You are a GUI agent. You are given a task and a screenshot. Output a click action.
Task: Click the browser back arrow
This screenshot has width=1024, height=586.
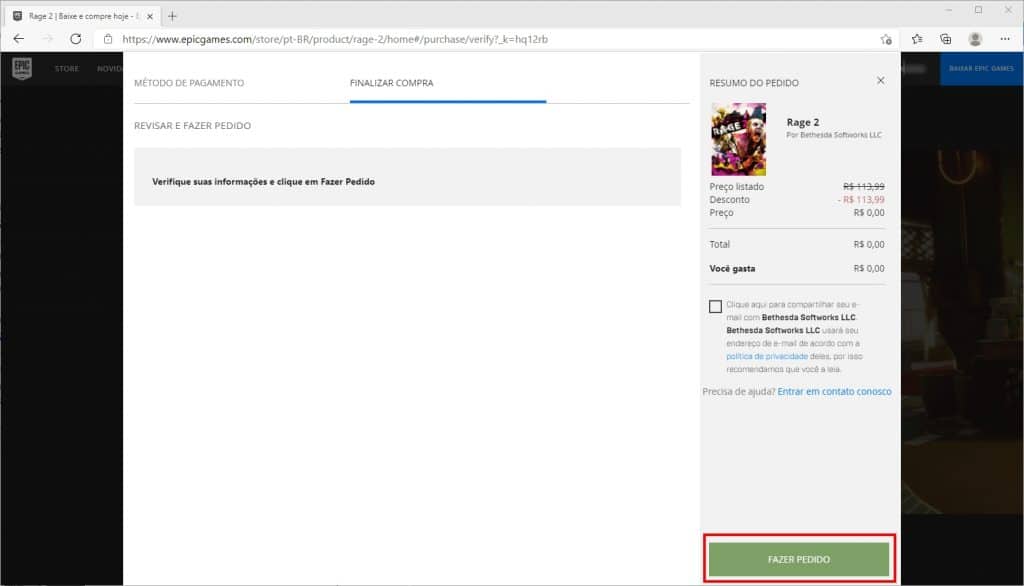tap(18, 39)
